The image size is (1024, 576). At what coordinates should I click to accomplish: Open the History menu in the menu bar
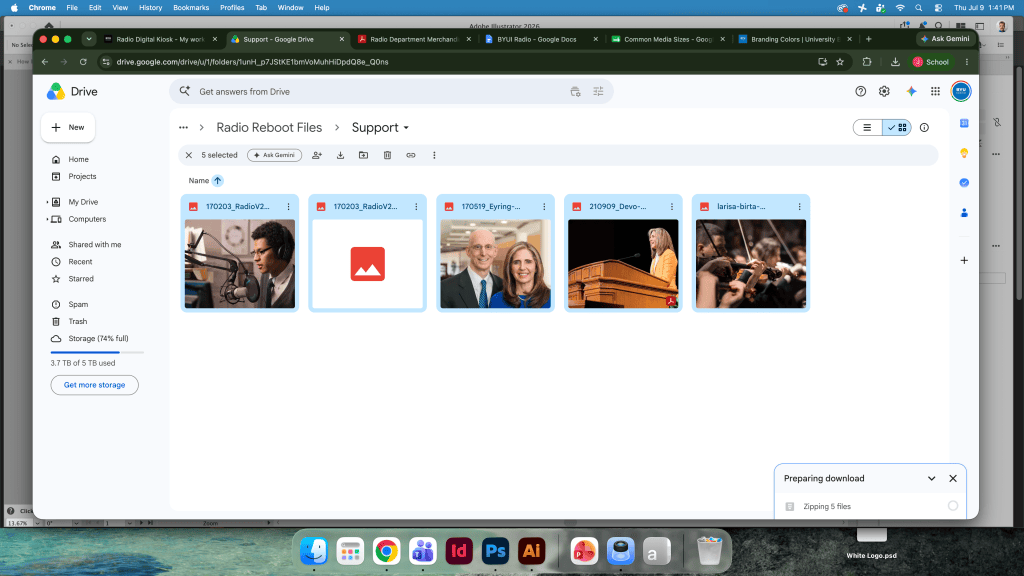150,8
